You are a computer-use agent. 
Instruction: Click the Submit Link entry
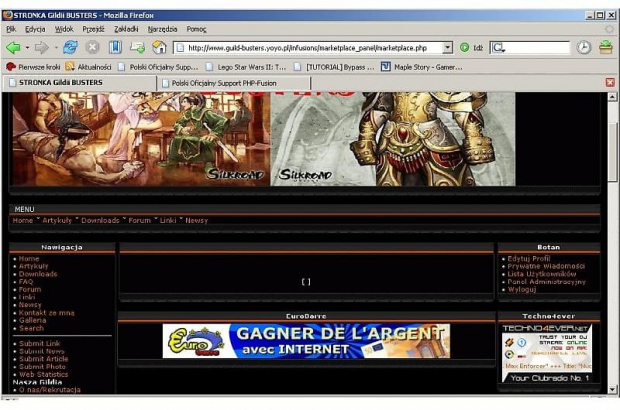pos(40,344)
